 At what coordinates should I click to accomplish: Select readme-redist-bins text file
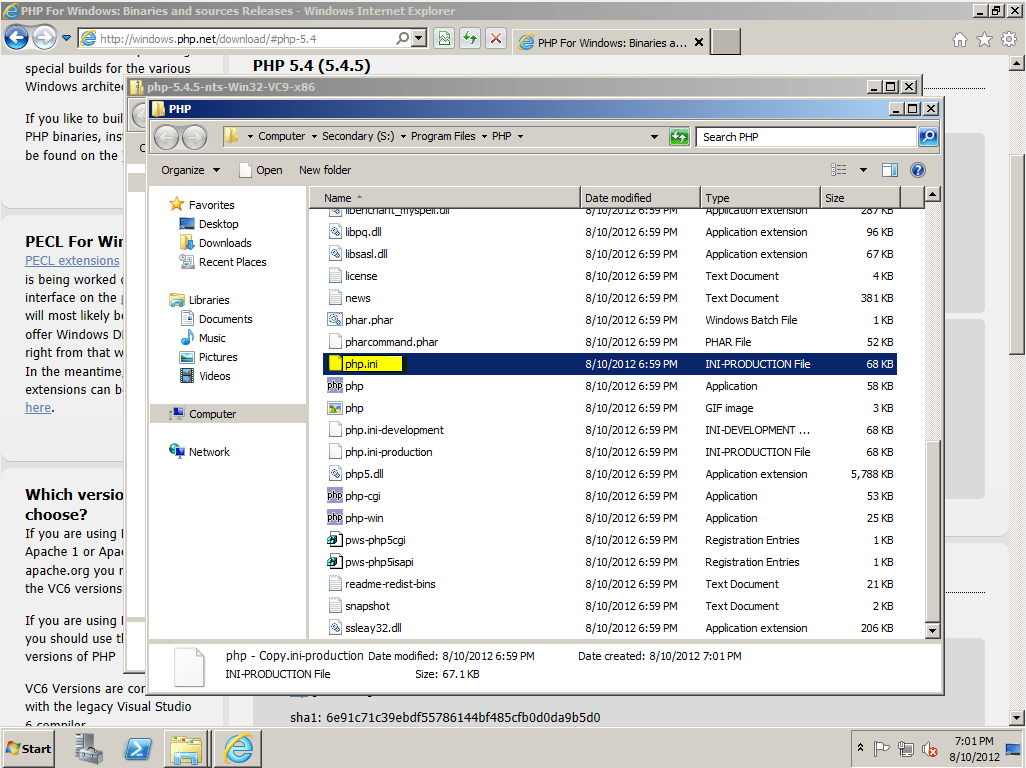pyautogui.click(x=390, y=584)
